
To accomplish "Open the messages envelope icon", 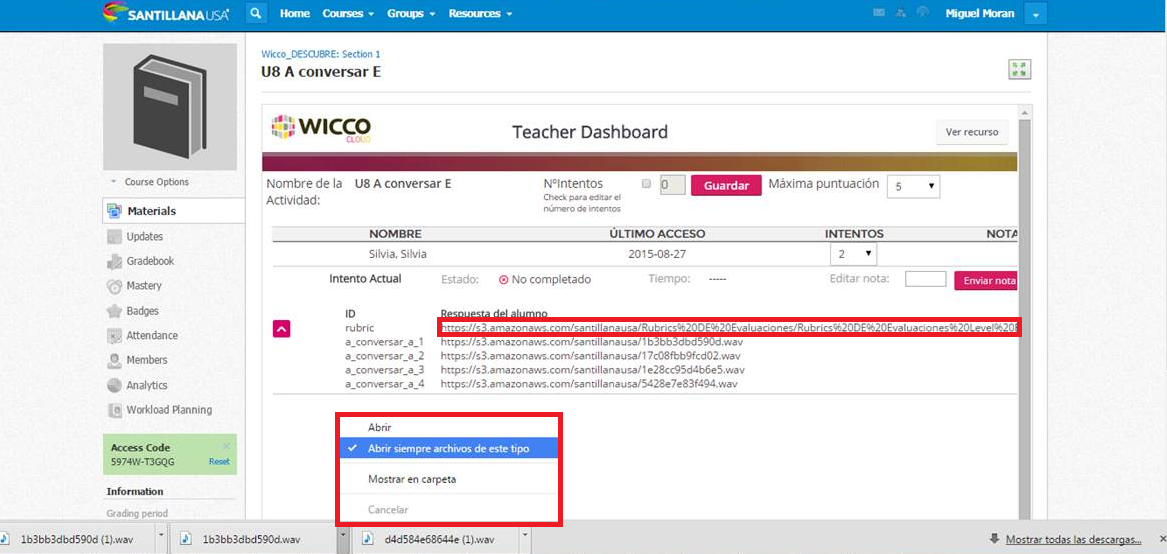I will pos(880,13).
